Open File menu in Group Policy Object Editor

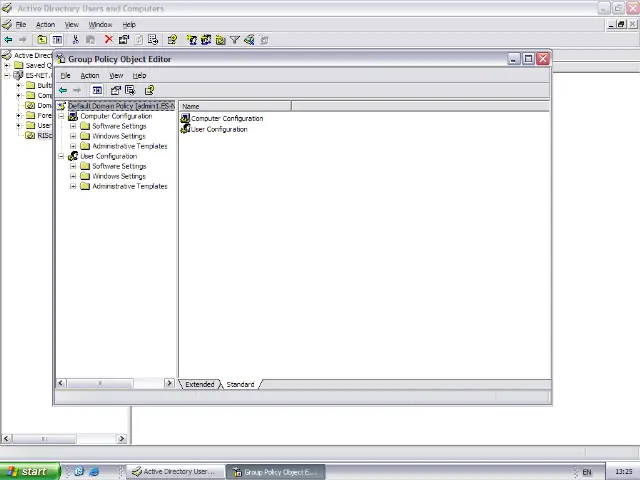65,76
